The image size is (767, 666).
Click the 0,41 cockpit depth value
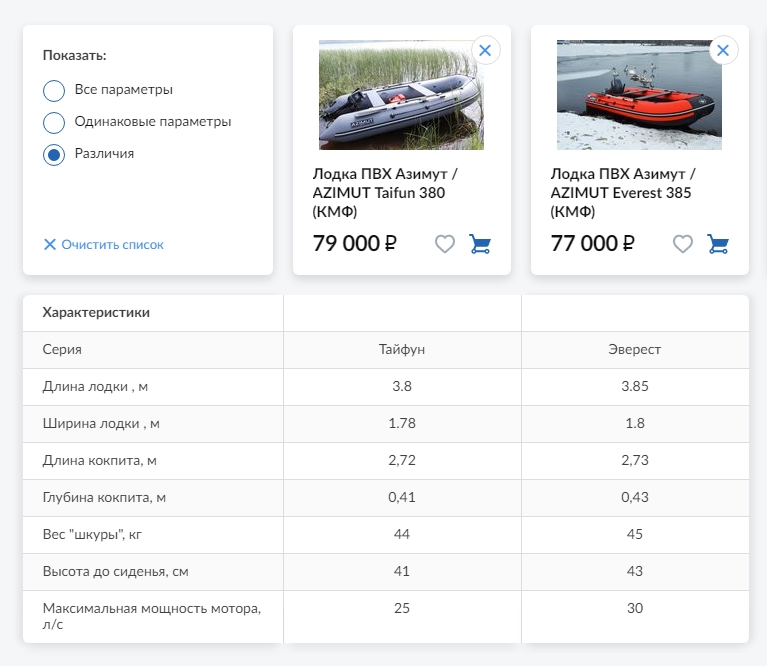[x=402, y=497]
